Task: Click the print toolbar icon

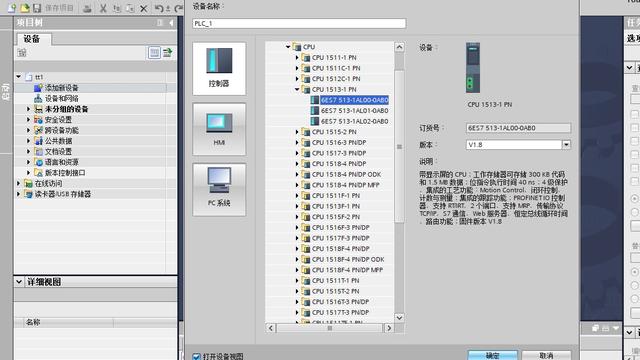Action: tap(87, 8)
